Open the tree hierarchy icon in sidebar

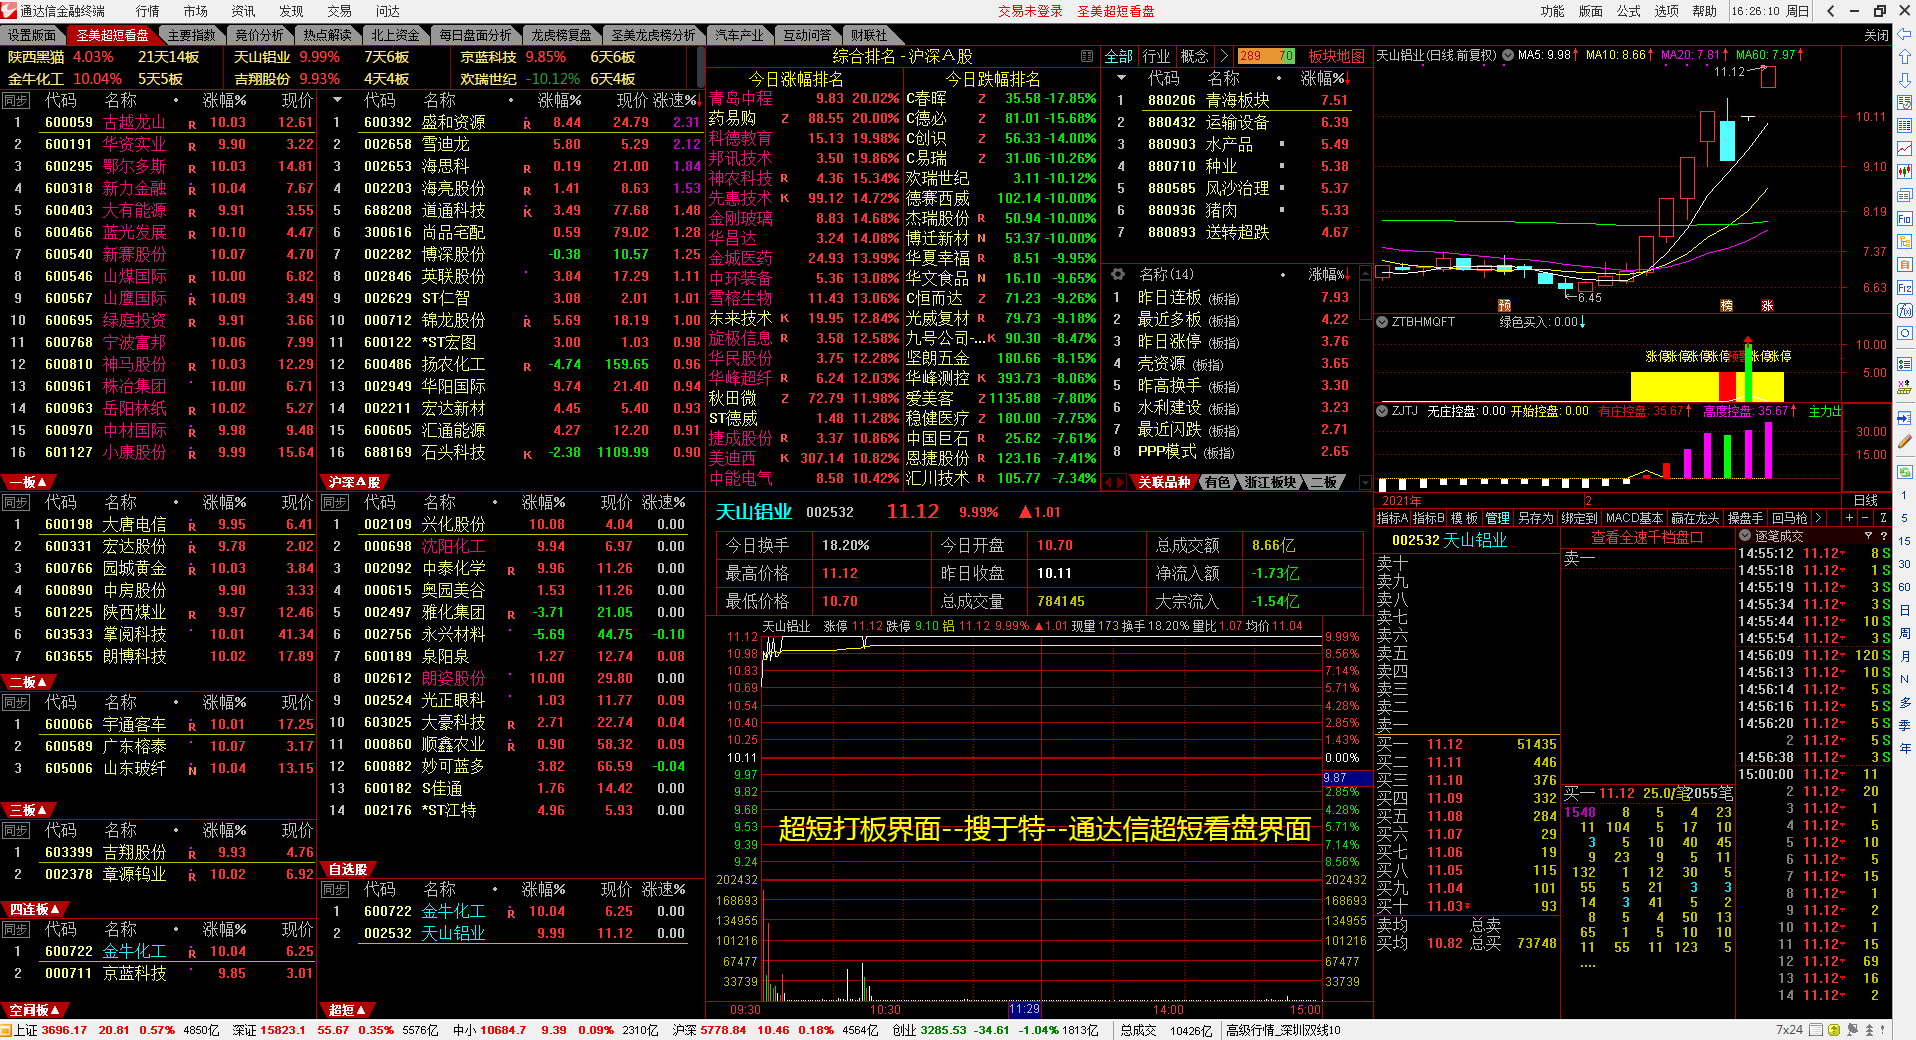click(1904, 241)
